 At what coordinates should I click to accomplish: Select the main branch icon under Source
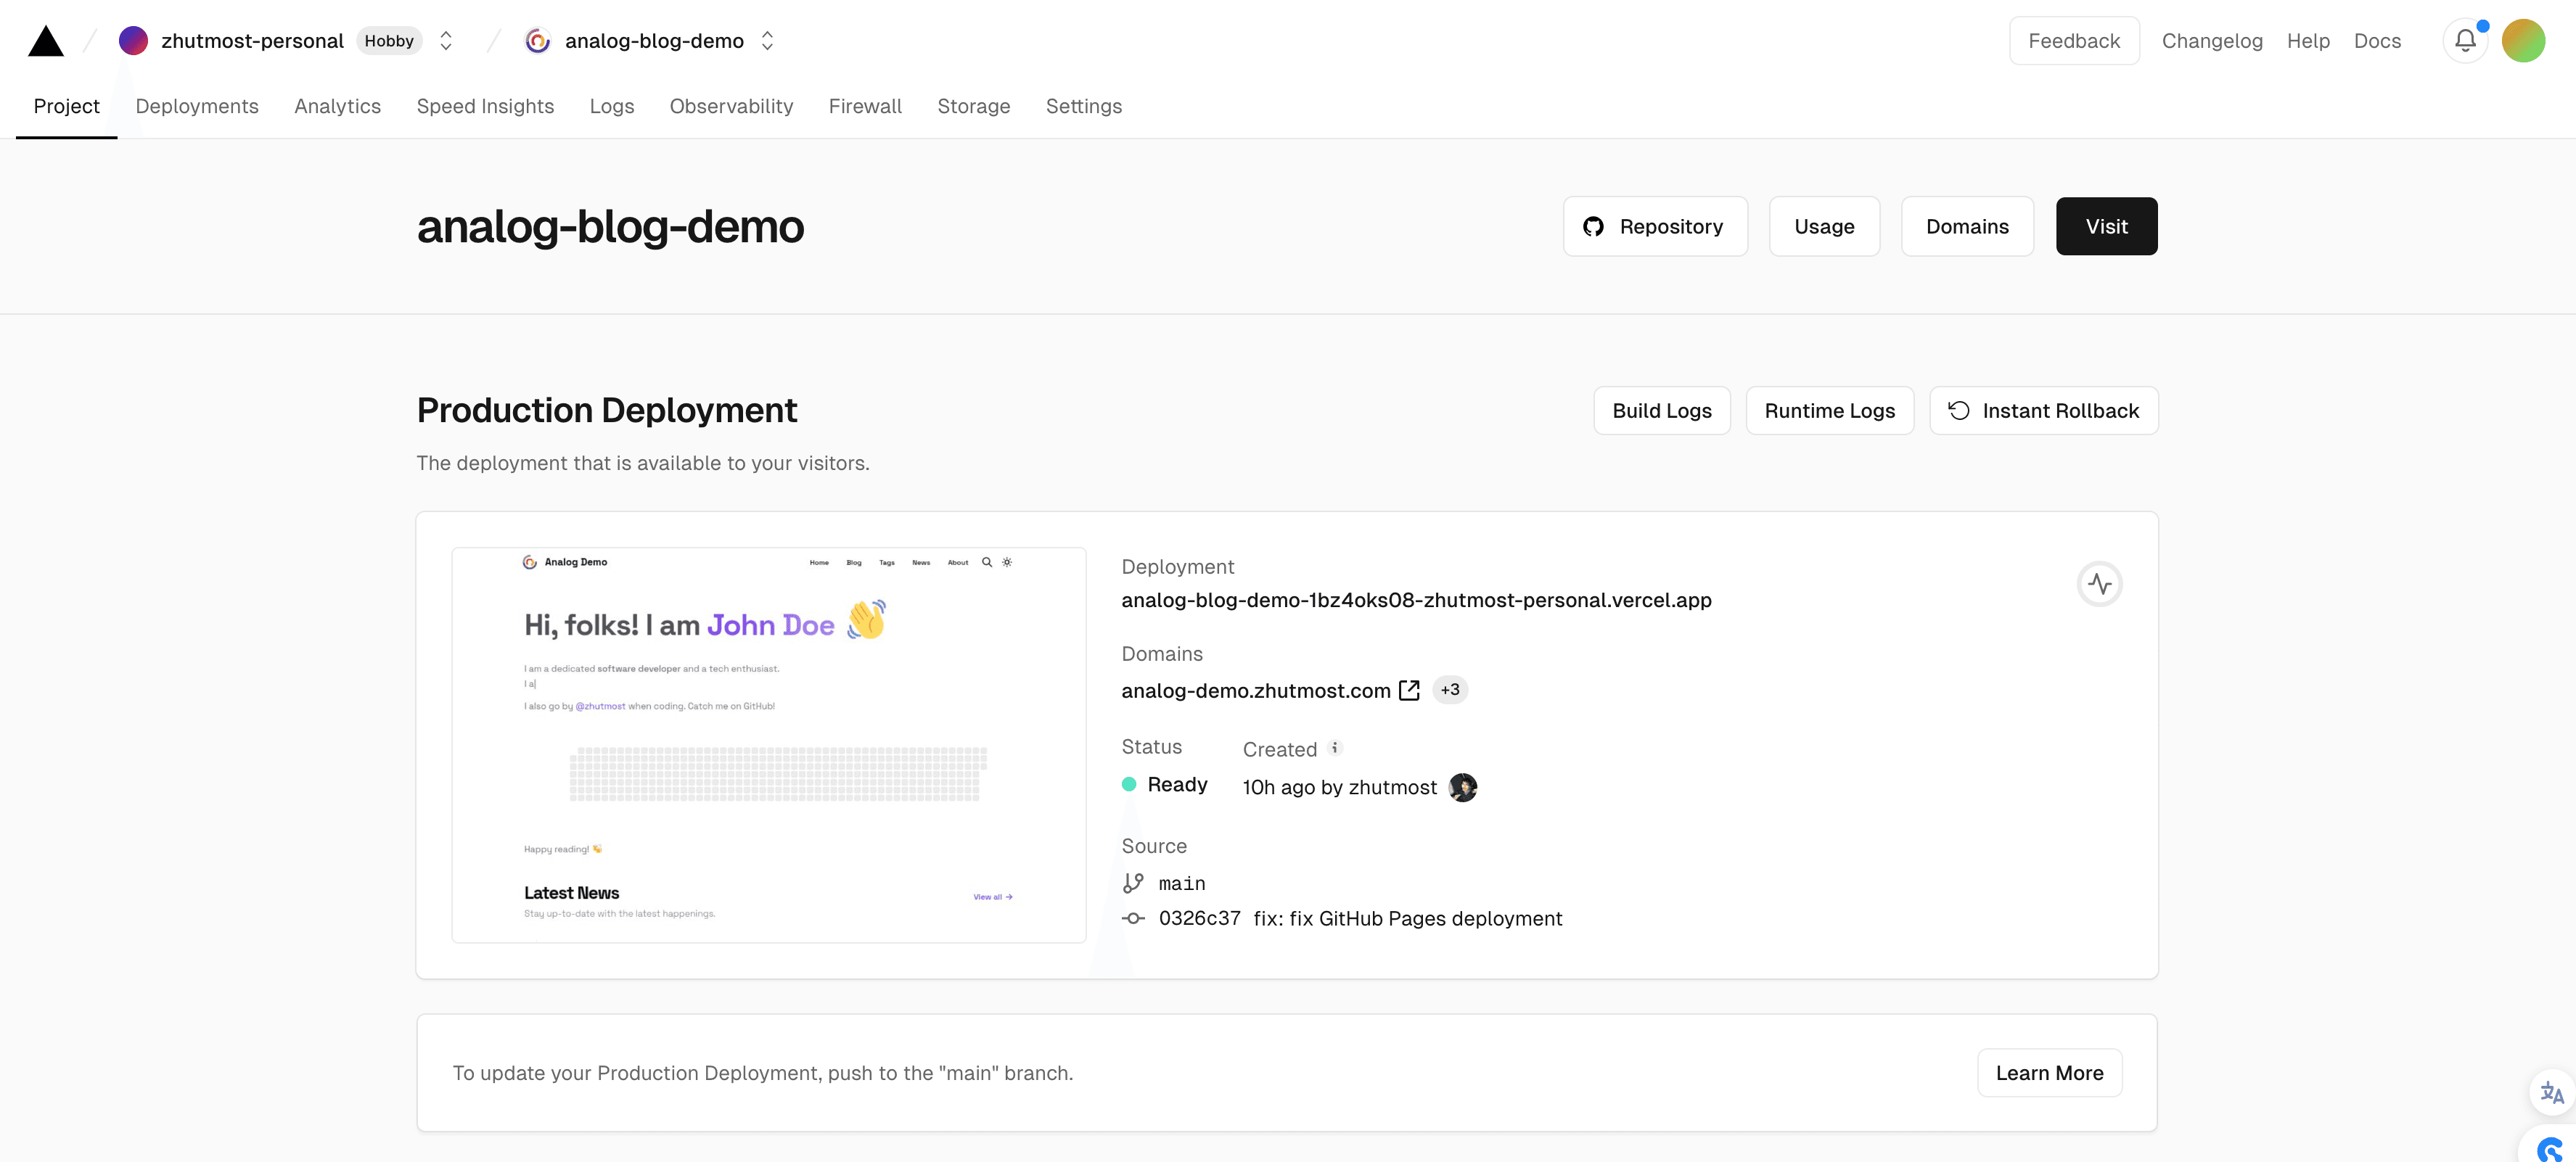pos(1134,882)
